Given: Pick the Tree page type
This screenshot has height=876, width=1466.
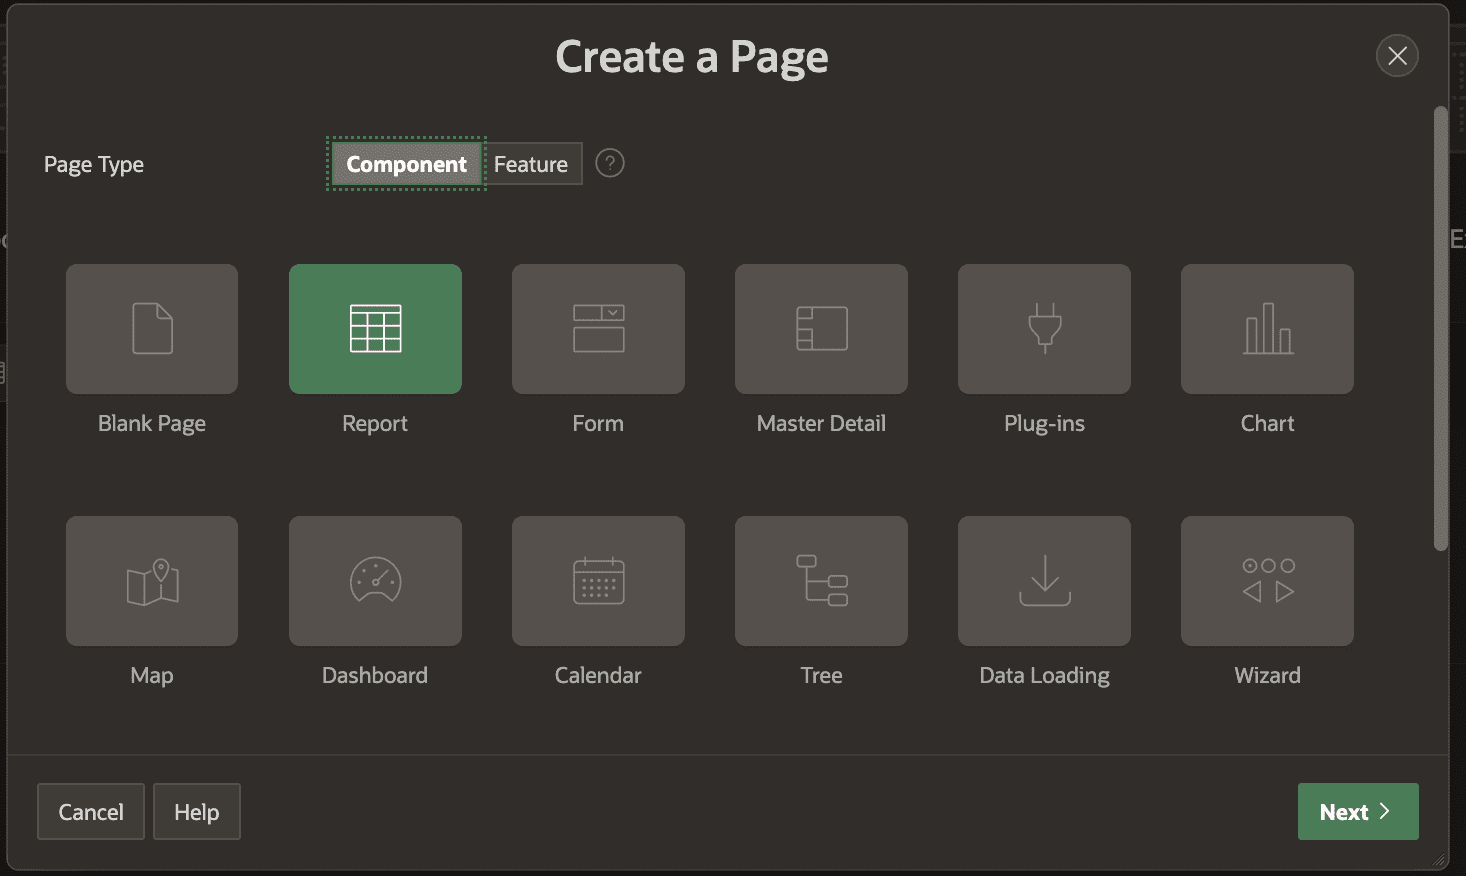Looking at the screenshot, I should pos(820,581).
